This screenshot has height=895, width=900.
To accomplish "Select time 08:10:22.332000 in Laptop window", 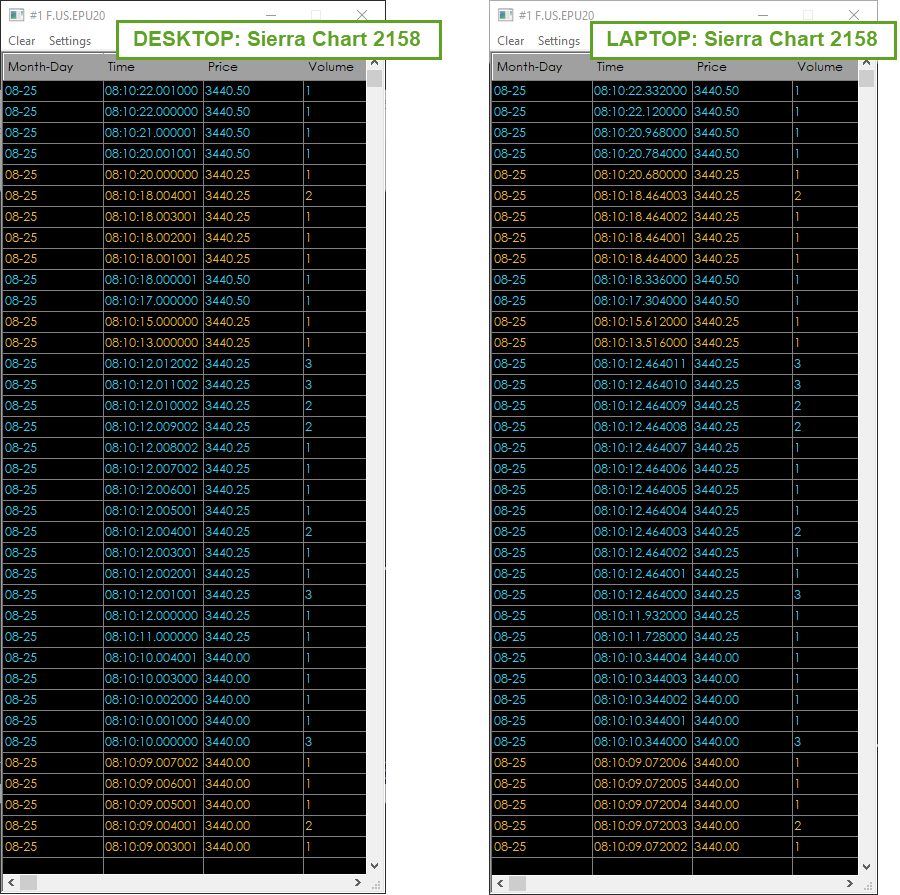I will pyautogui.click(x=641, y=91).
